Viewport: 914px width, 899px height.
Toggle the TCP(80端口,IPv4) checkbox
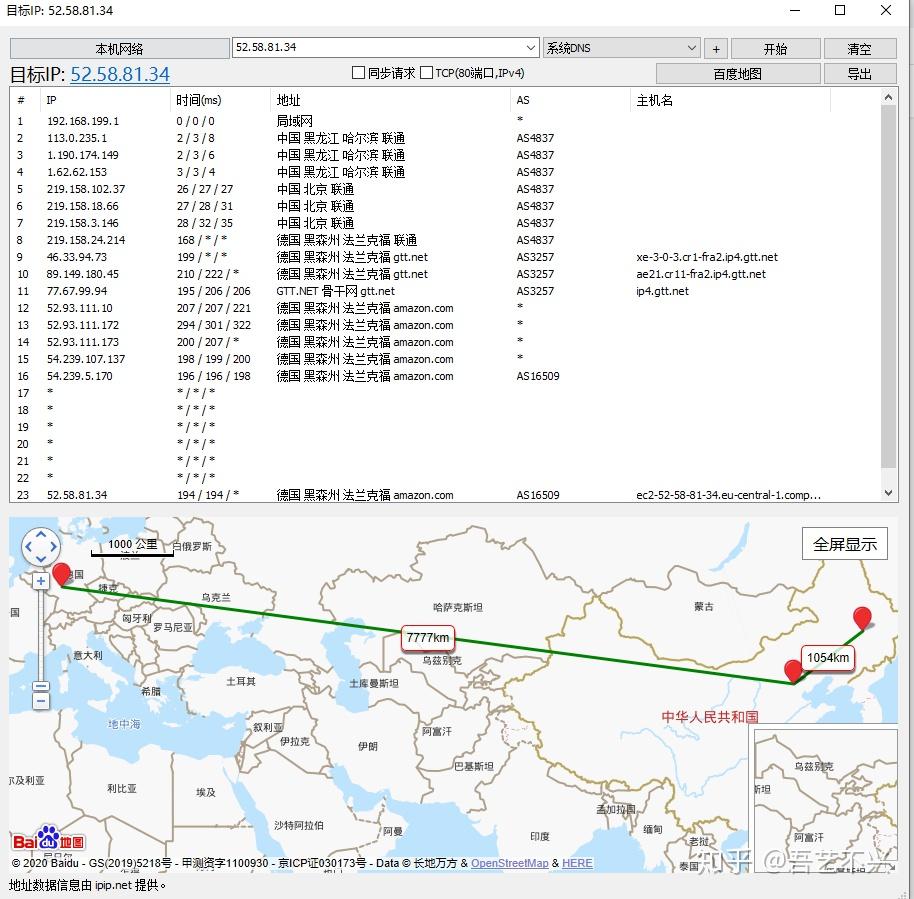point(427,73)
